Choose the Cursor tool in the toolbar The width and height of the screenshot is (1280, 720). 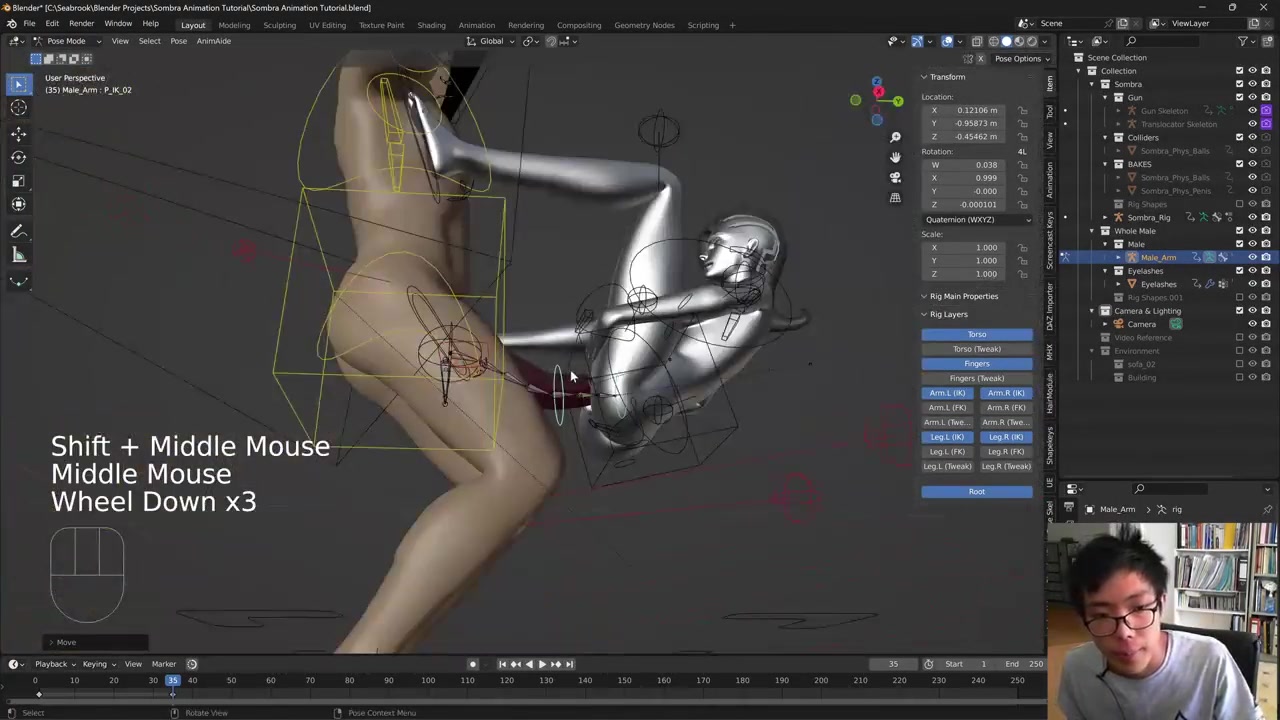[x=18, y=108]
